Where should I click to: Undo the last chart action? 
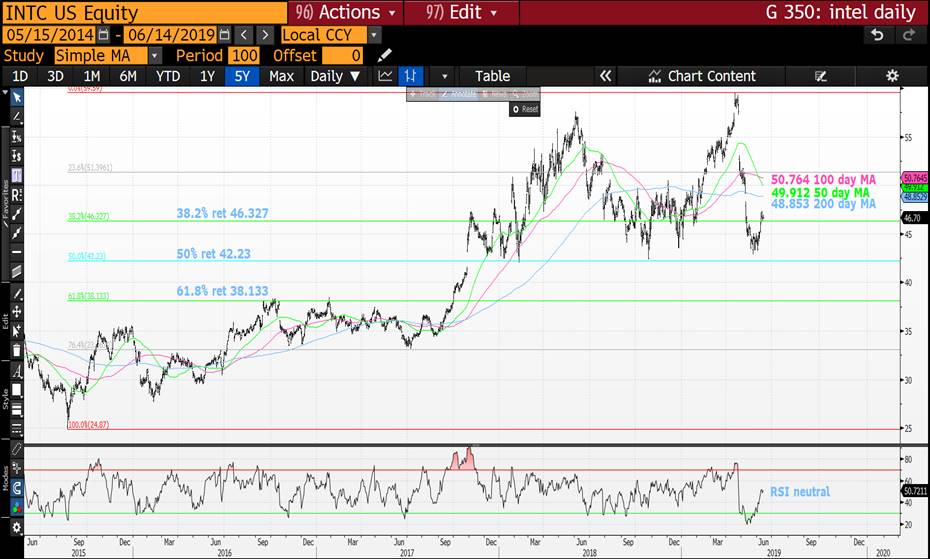[x=877, y=35]
